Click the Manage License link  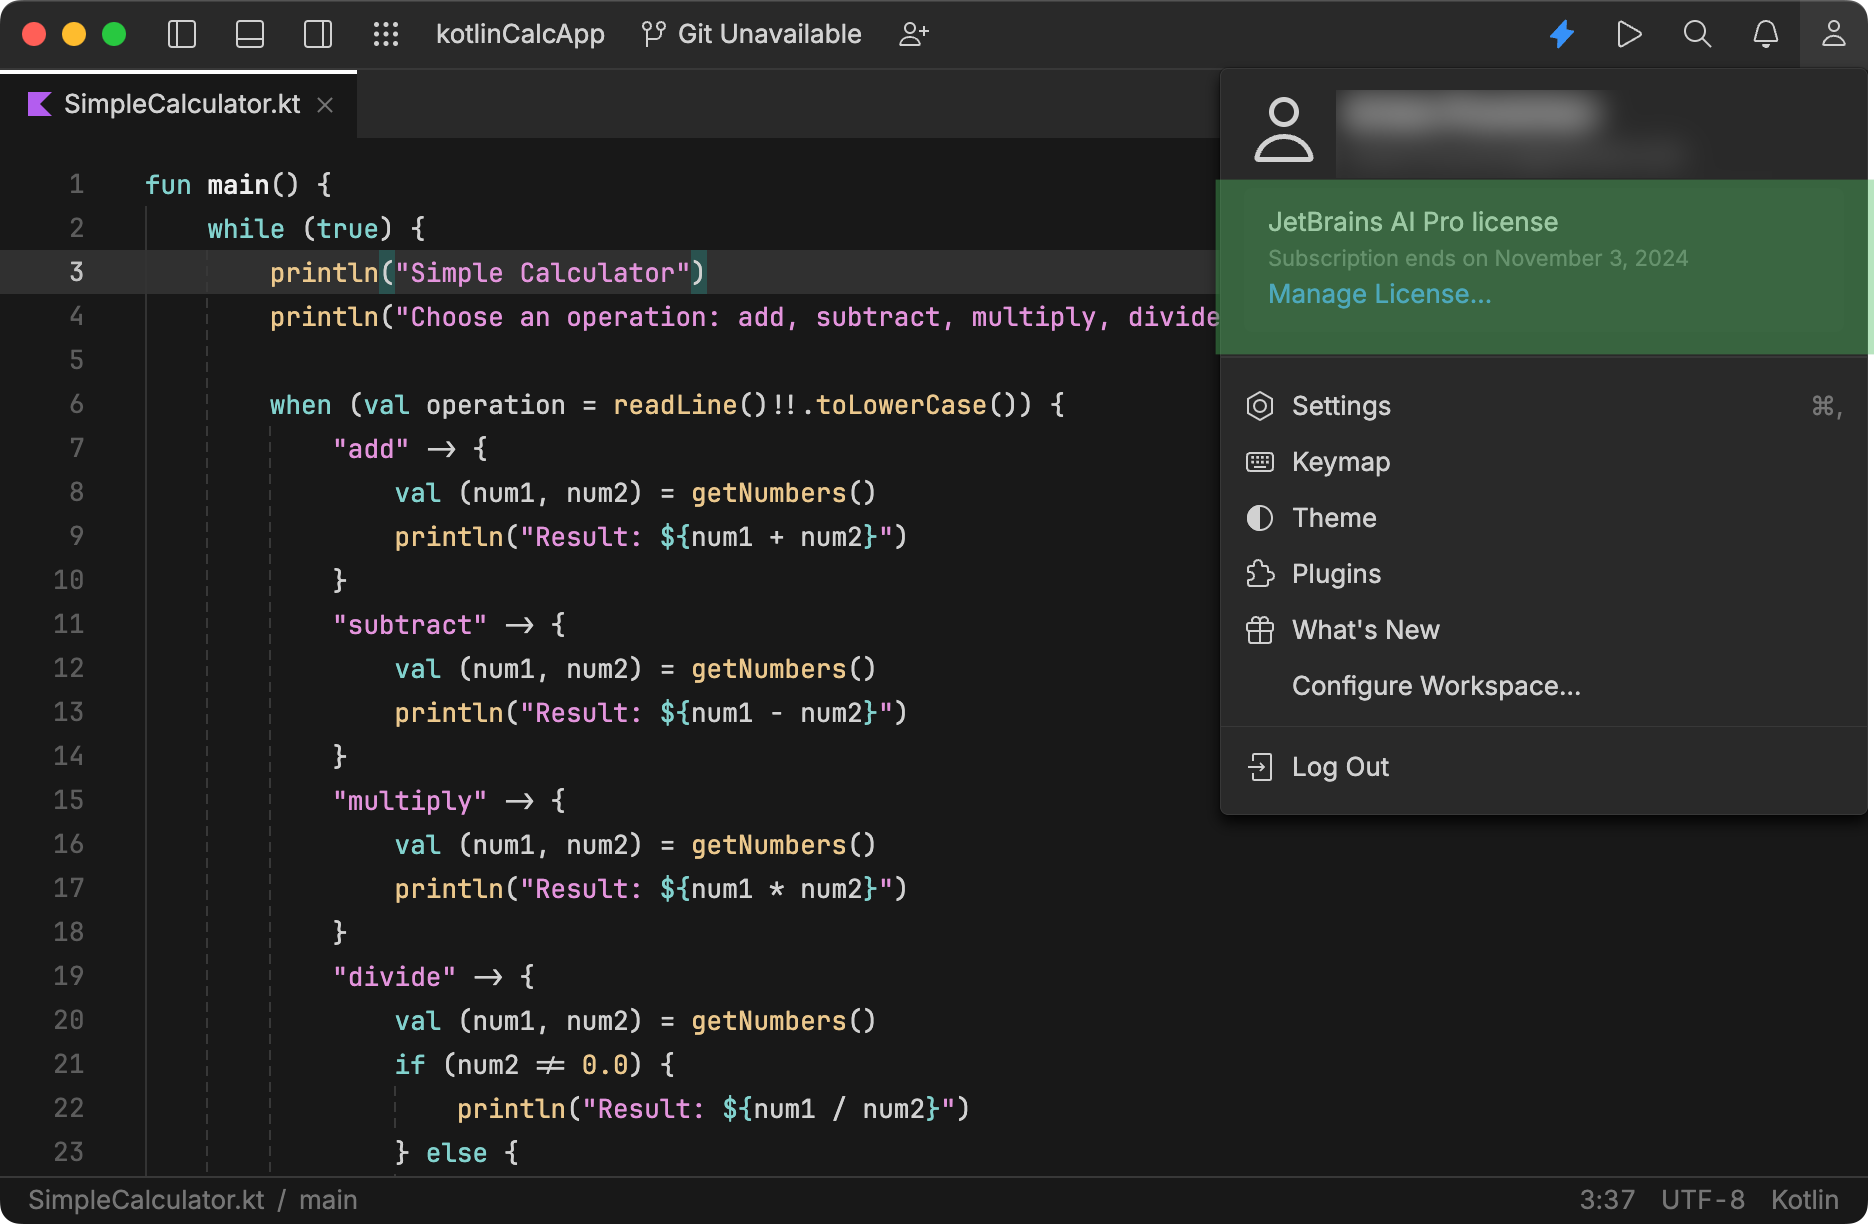(x=1379, y=293)
